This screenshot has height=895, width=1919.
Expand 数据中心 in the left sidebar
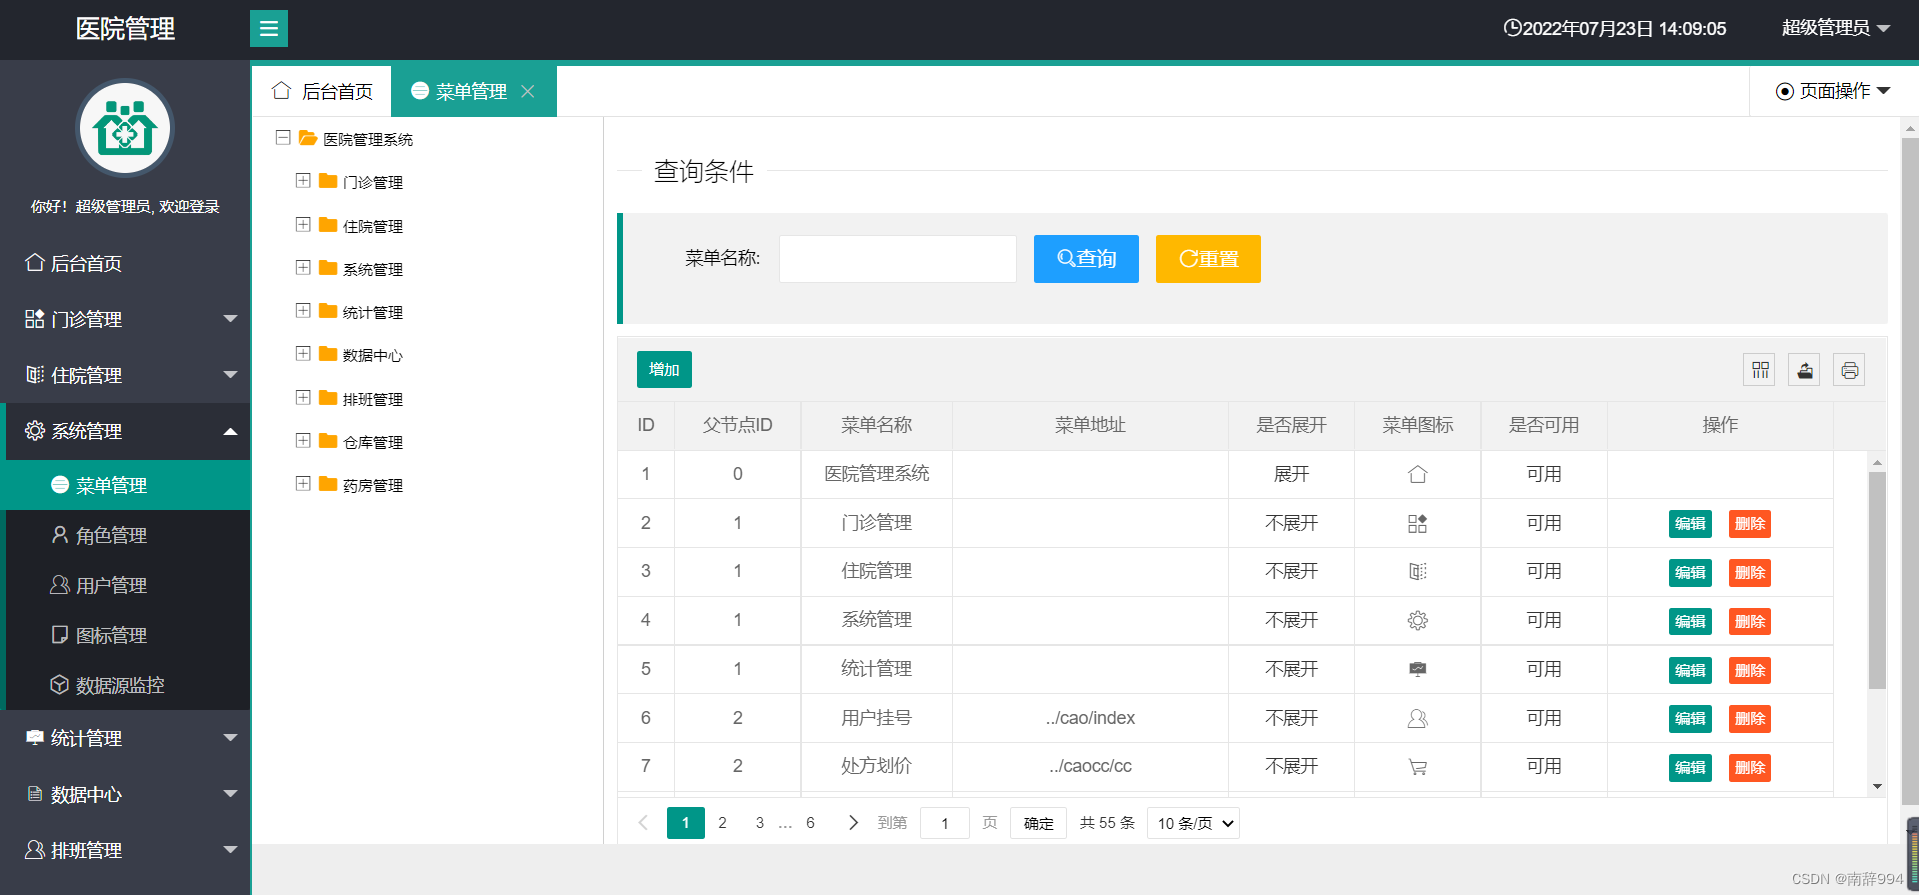tap(125, 794)
